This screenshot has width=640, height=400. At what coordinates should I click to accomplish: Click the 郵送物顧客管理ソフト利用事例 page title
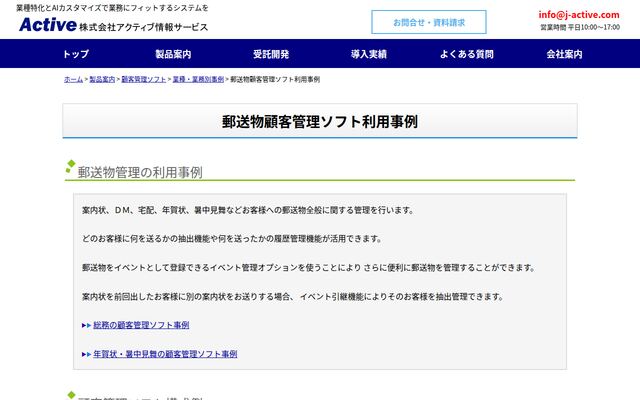click(x=320, y=122)
